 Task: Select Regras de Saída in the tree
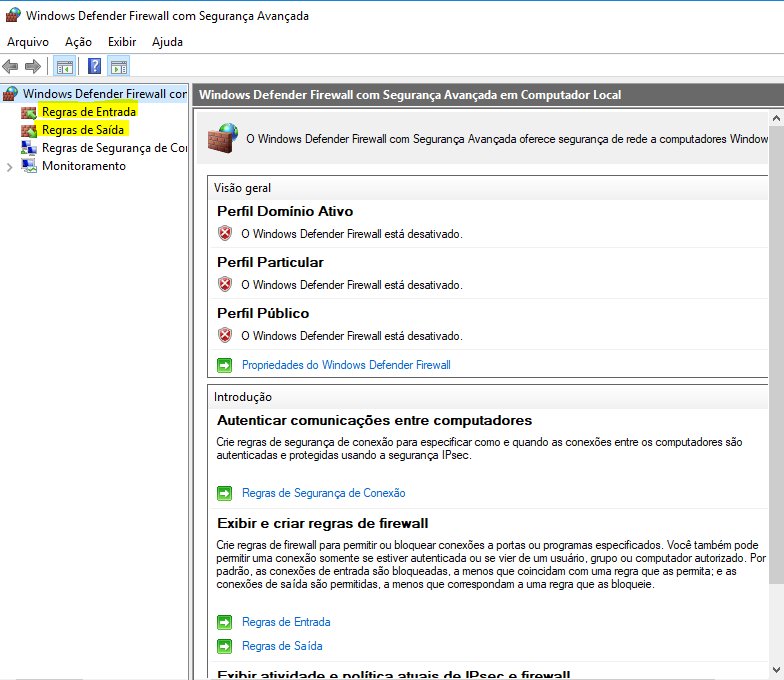[83, 130]
